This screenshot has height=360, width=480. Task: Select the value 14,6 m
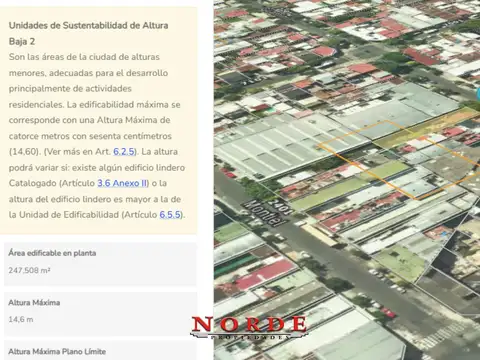tap(21, 319)
